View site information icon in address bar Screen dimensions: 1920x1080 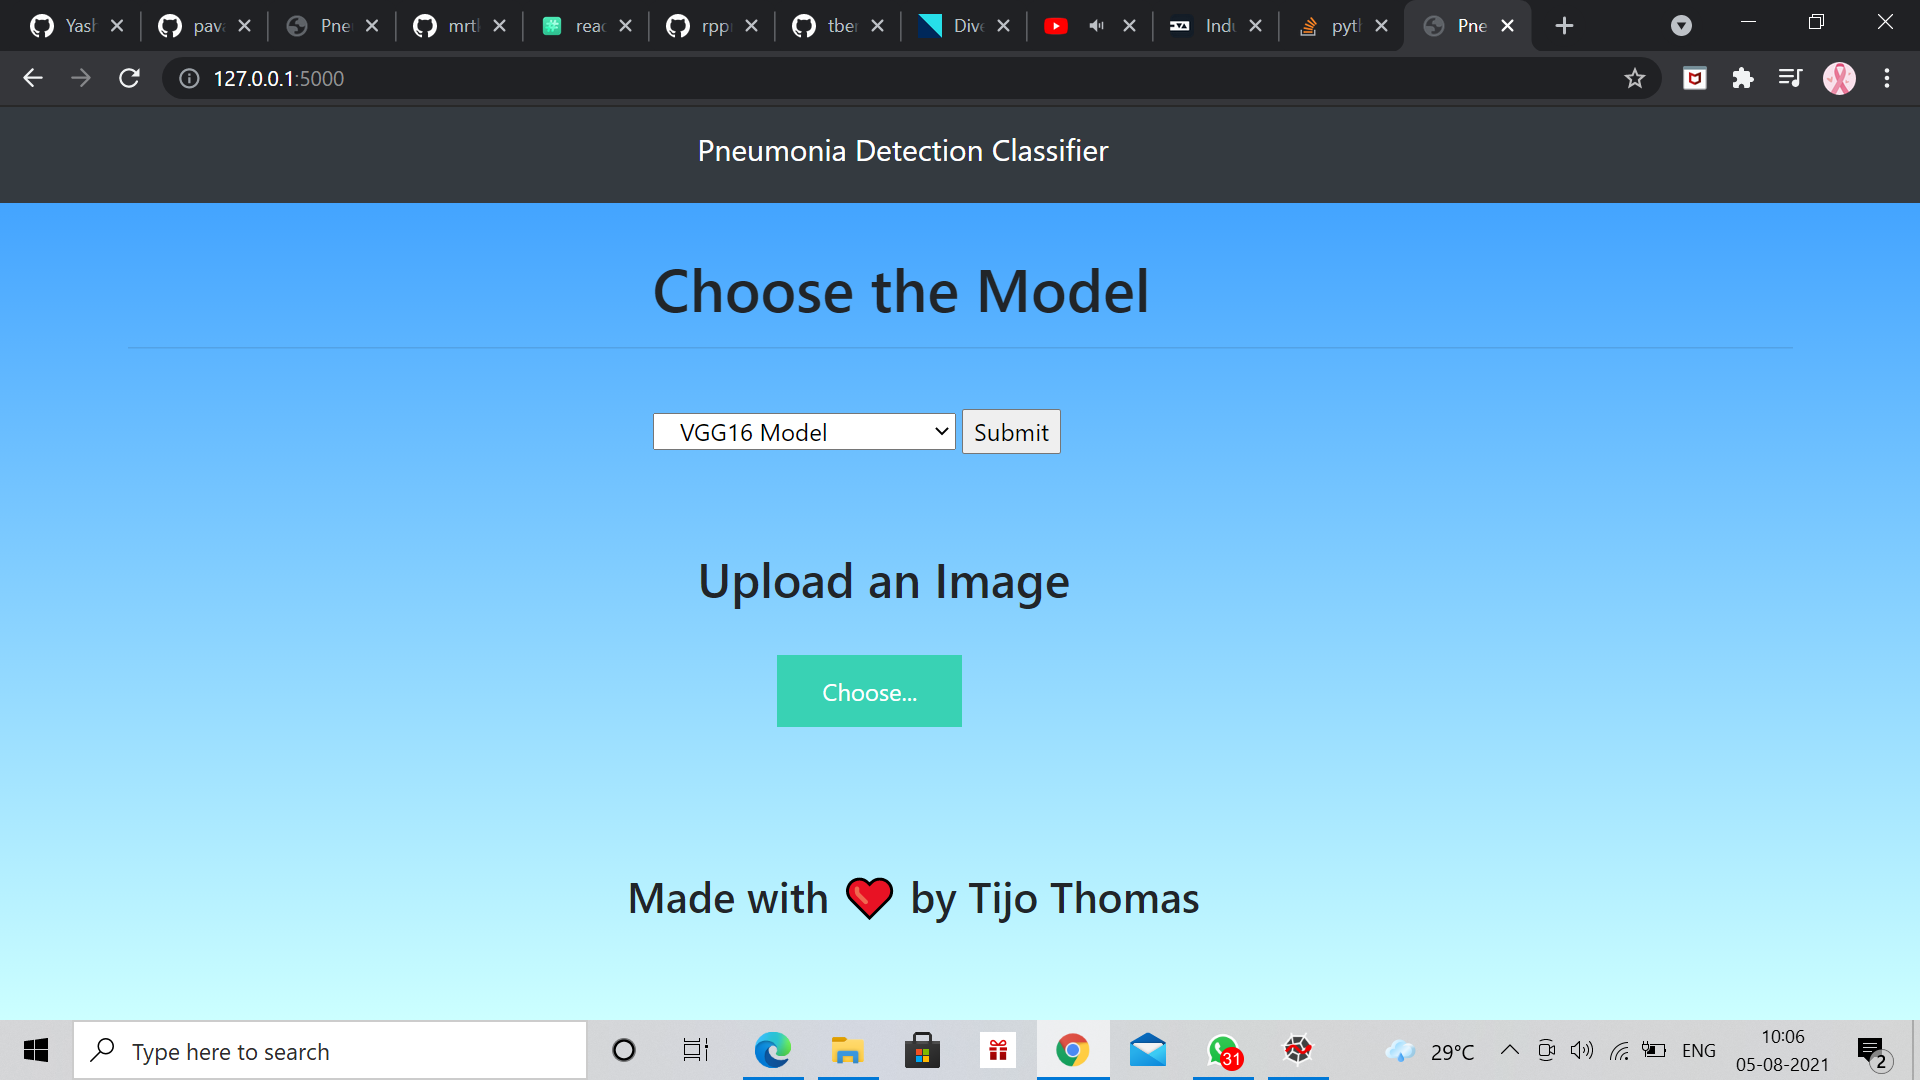pos(189,78)
